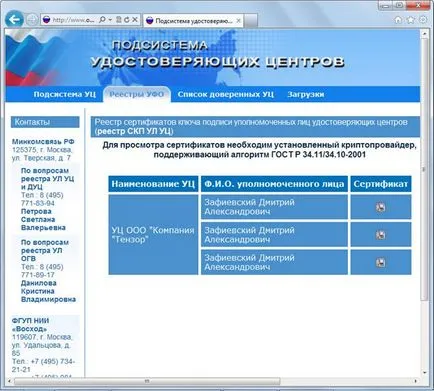Expand the address bar dropdown arrow
434x391 pixels.
coord(110,20)
